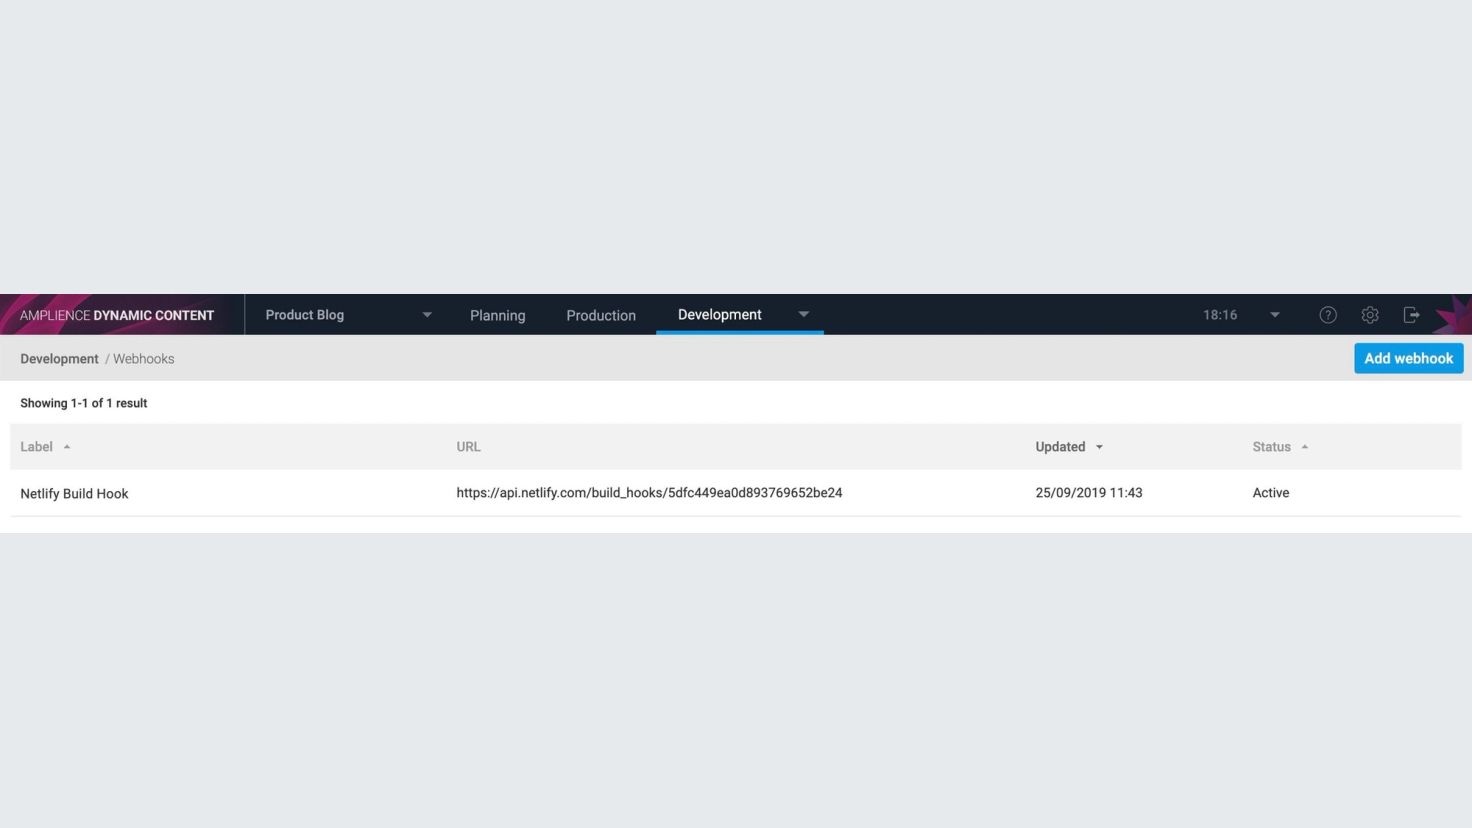Image resolution: width=1472 pixels, height=828 pixels.
Task: Expand the Product Blog hub dropdown
Action: pyautogui.click(x=427, y=315)
